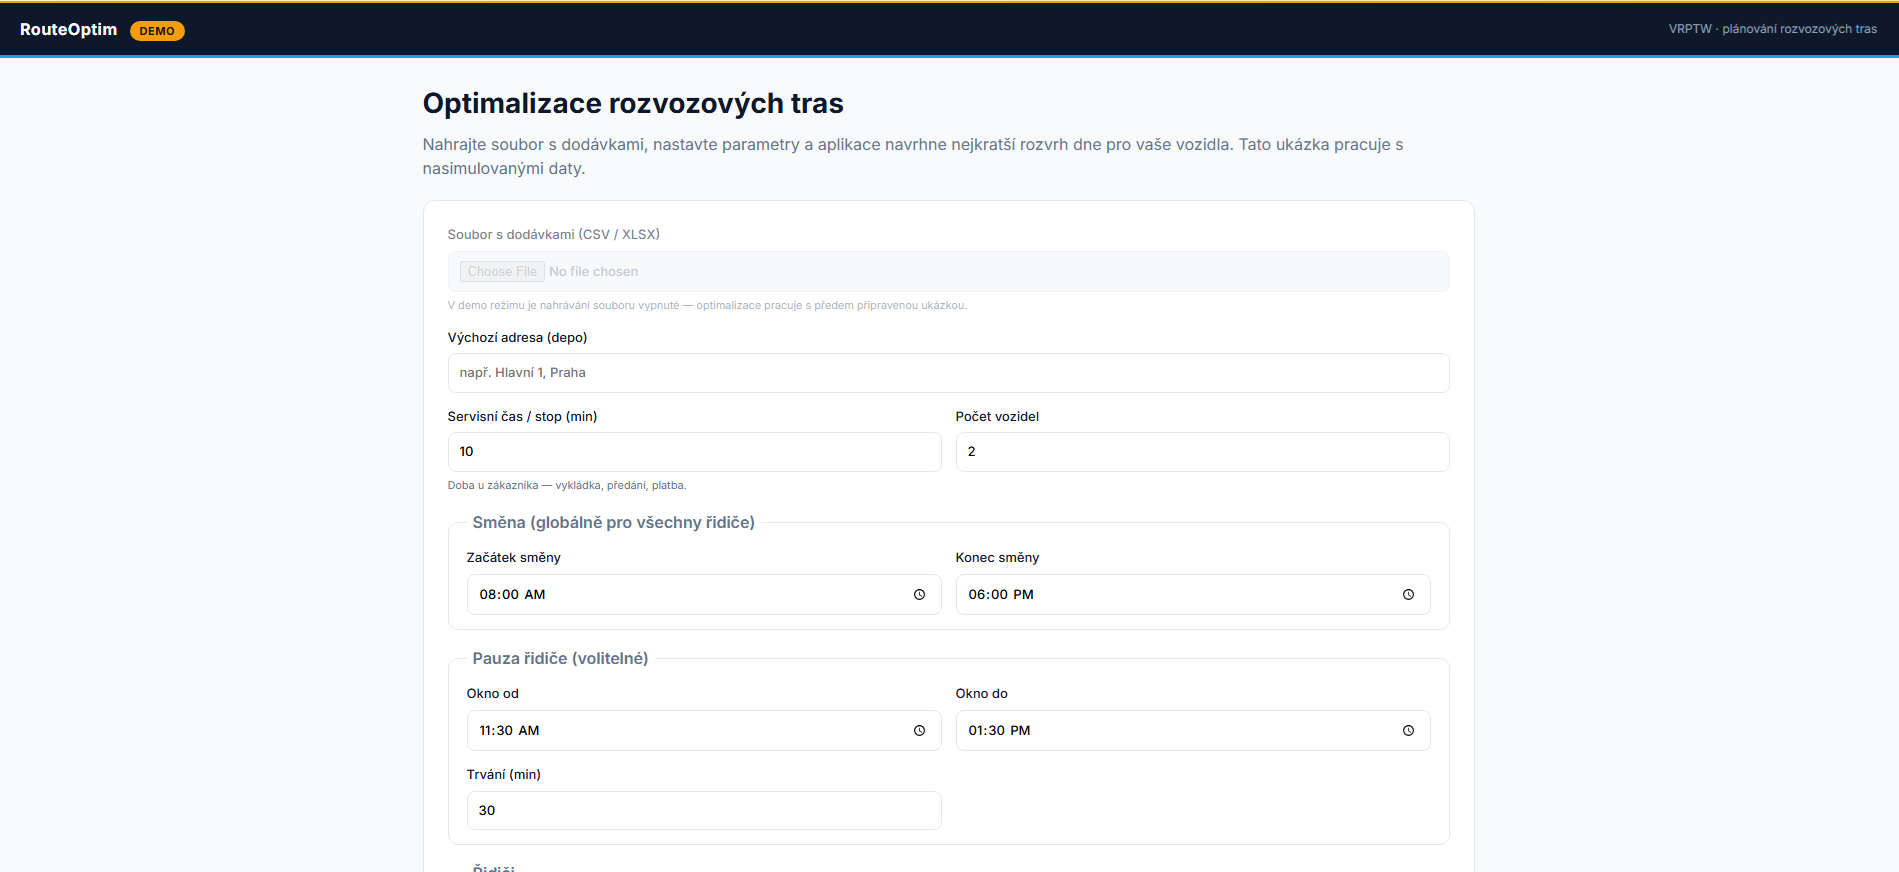
Task: Click the Konec směny 06:00 PM field
Action: point(1193,595)
